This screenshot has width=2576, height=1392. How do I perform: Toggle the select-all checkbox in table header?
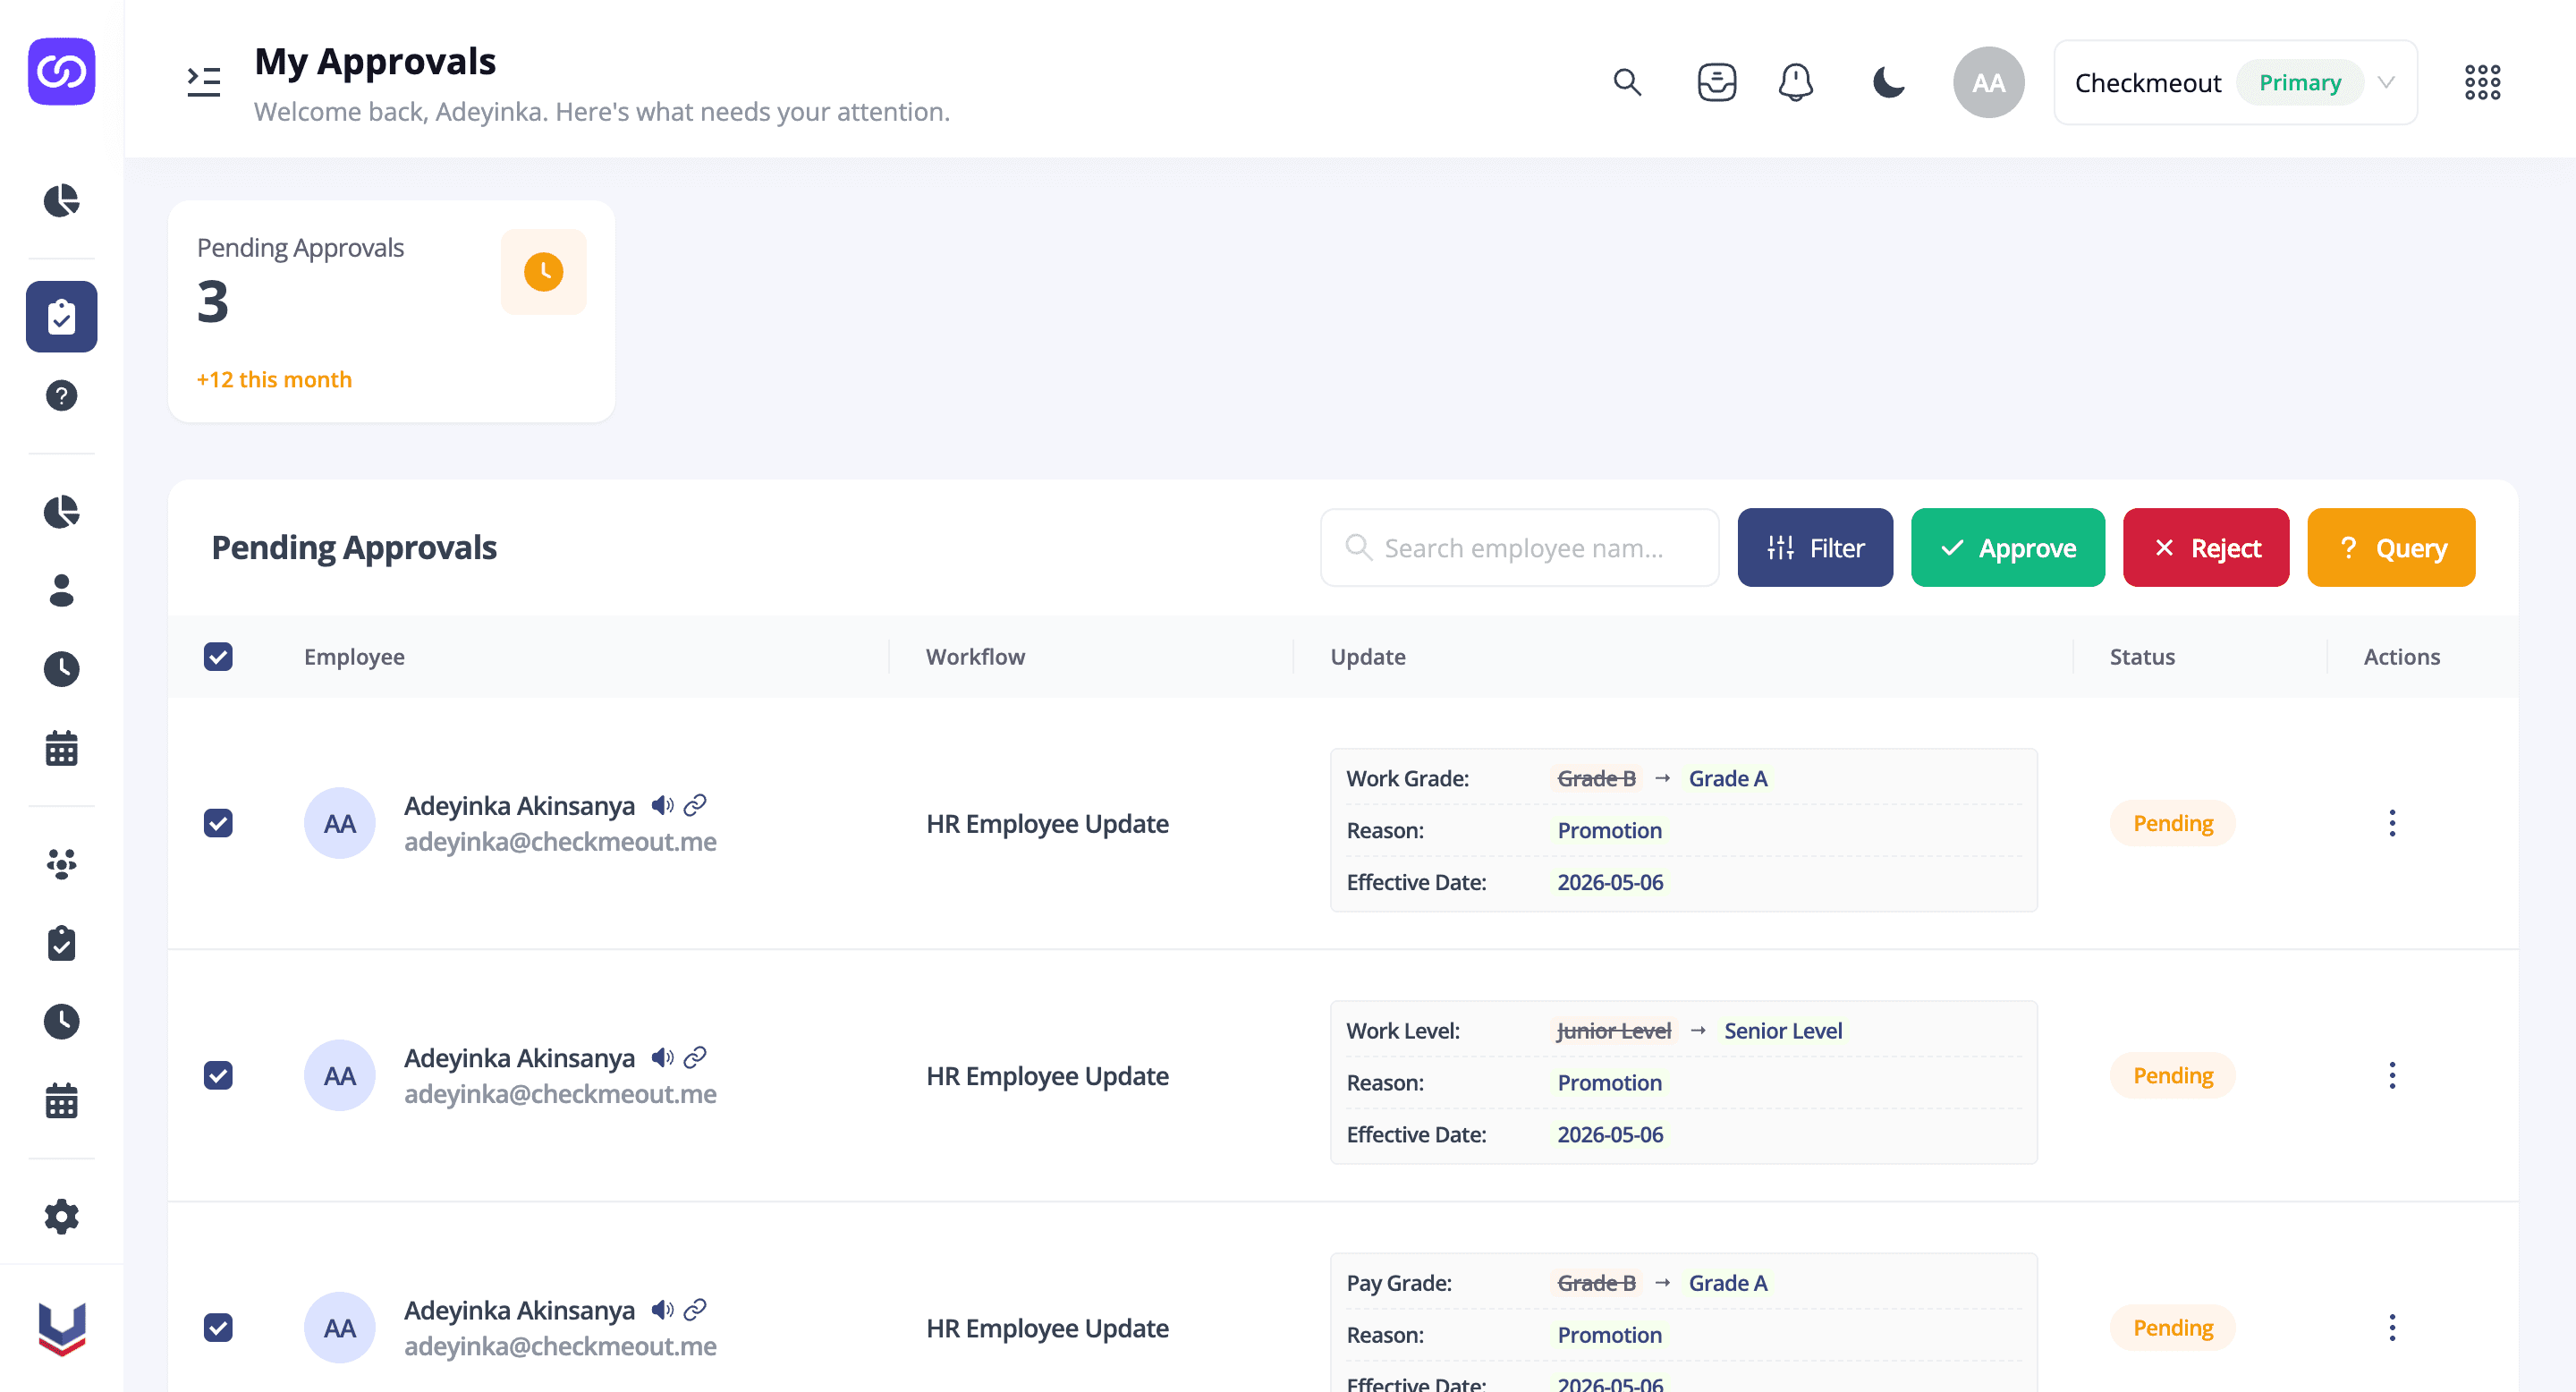pos(218,656)
